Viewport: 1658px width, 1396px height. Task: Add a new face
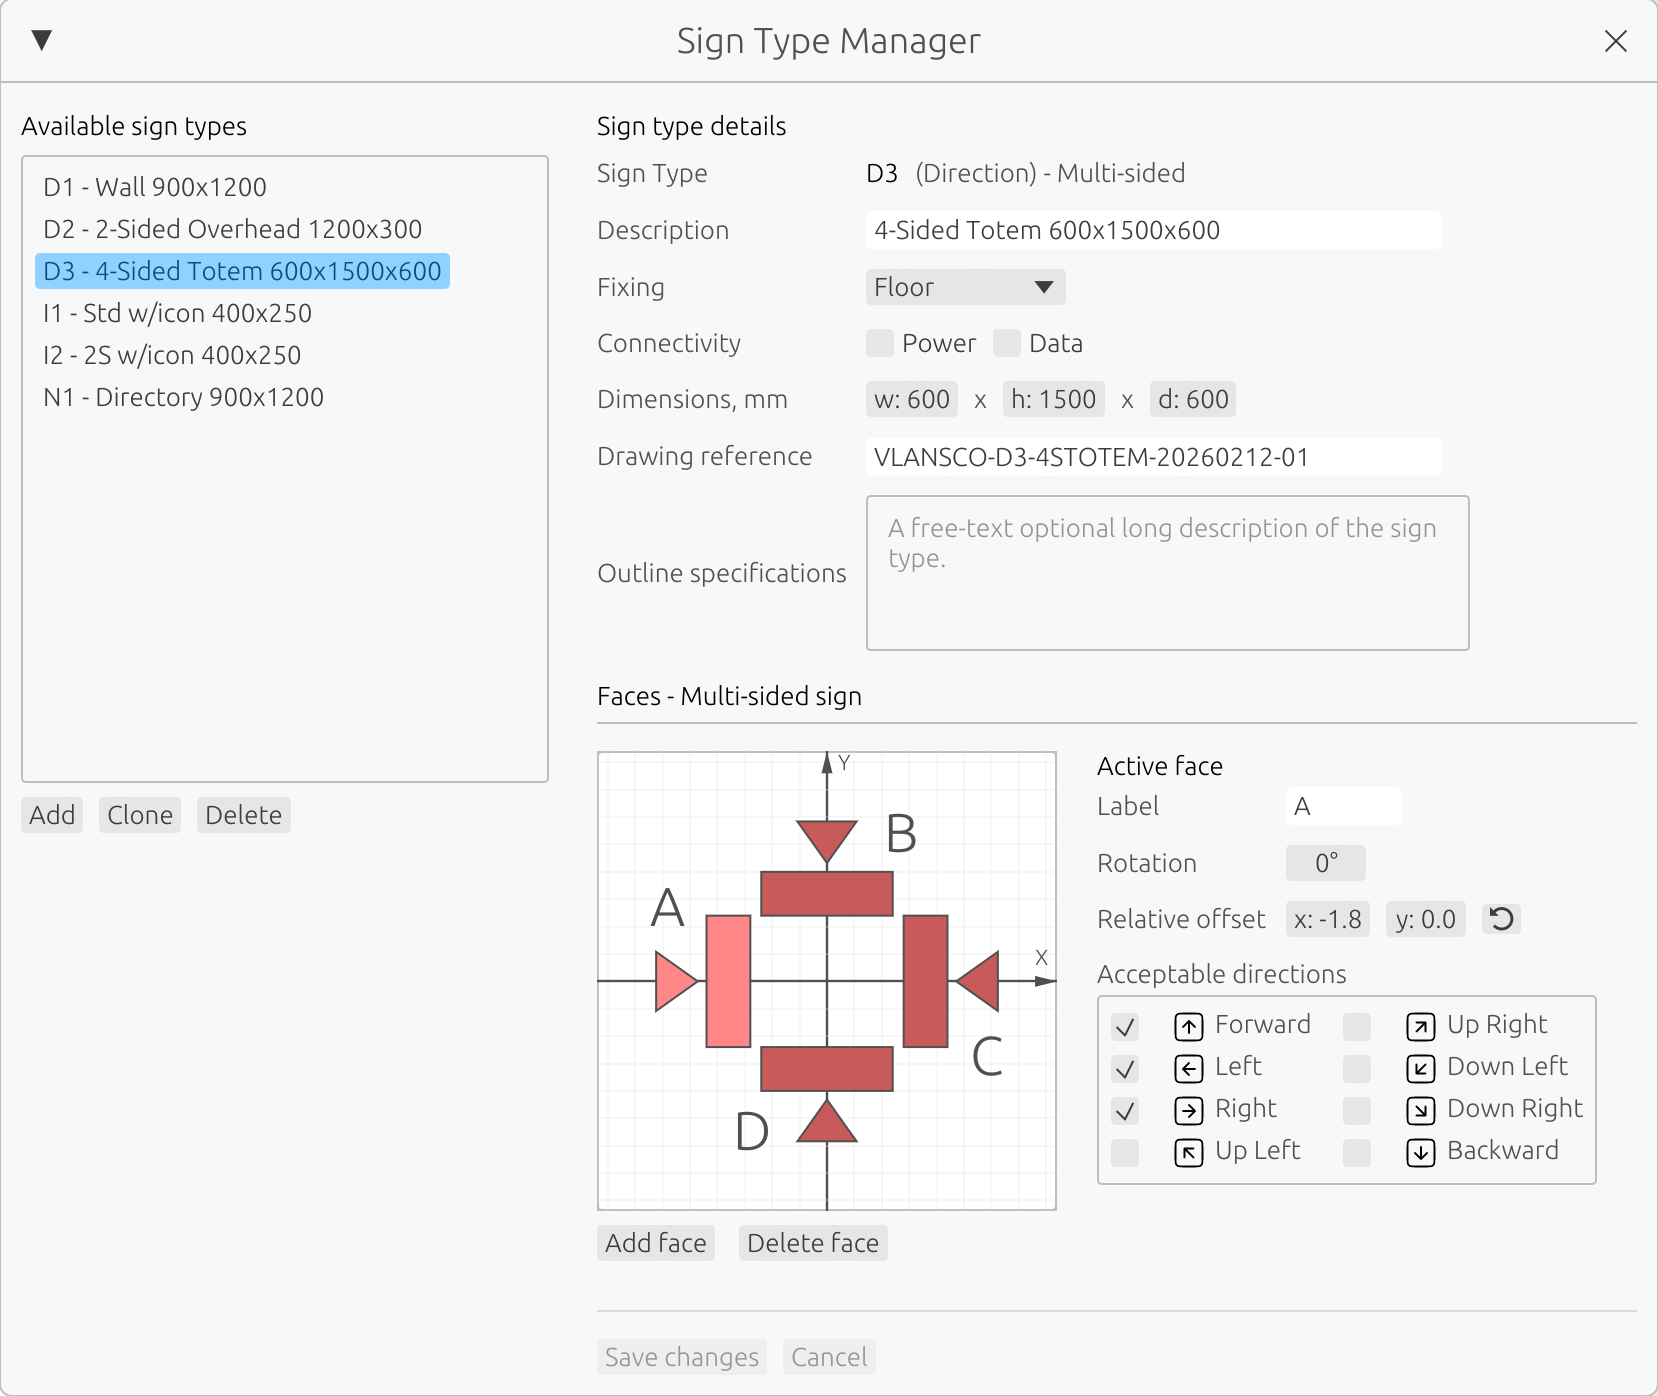[655, 1242]
